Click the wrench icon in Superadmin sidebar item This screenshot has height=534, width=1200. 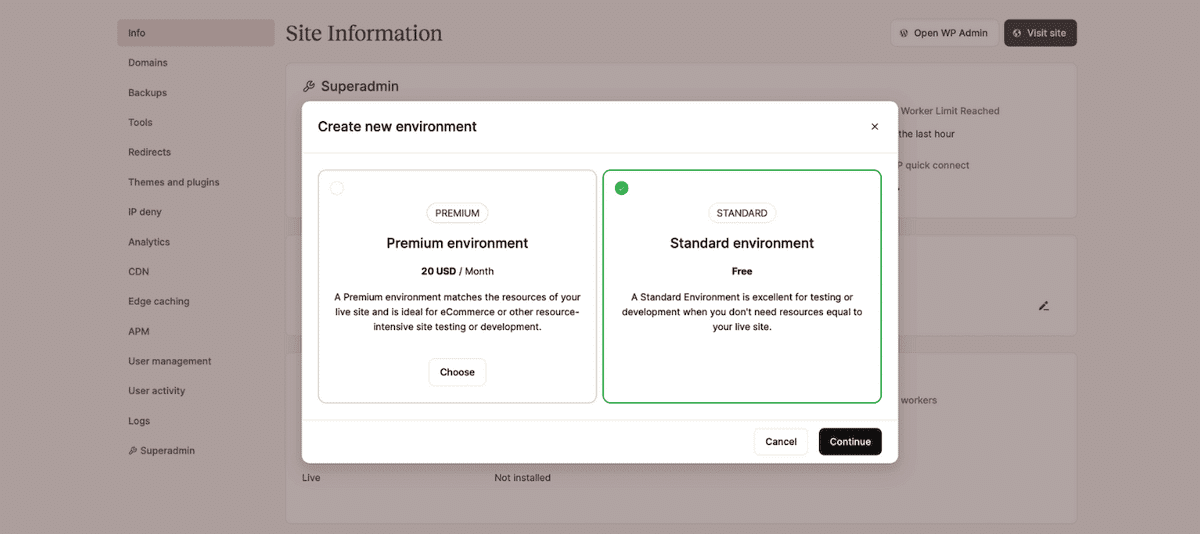[x=133, y=451]
